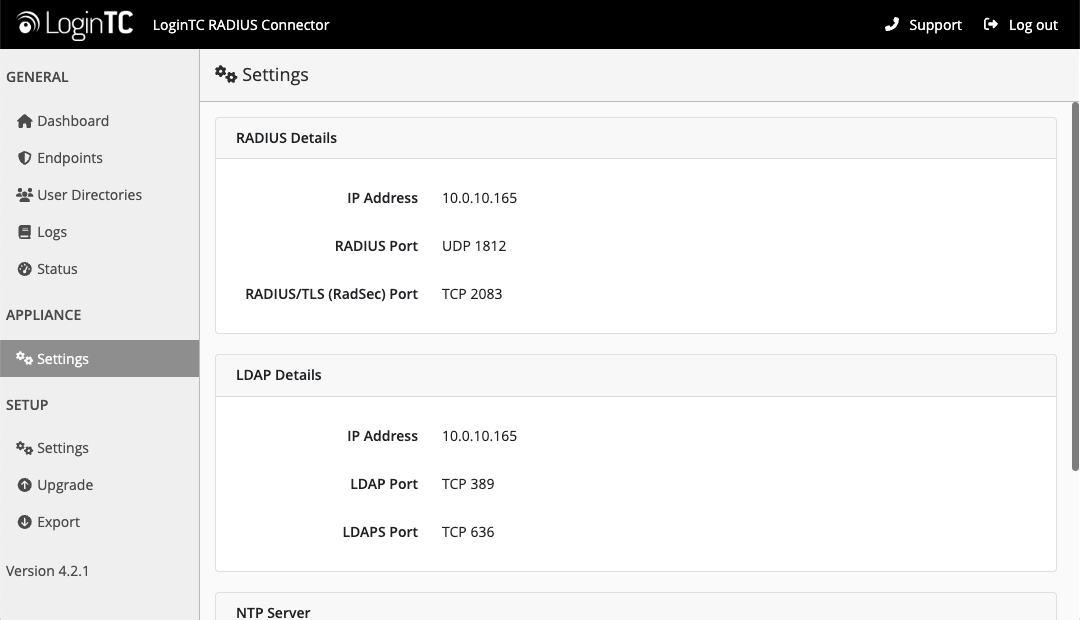Click the Upgrade arrow icon

tap(25, 485)
